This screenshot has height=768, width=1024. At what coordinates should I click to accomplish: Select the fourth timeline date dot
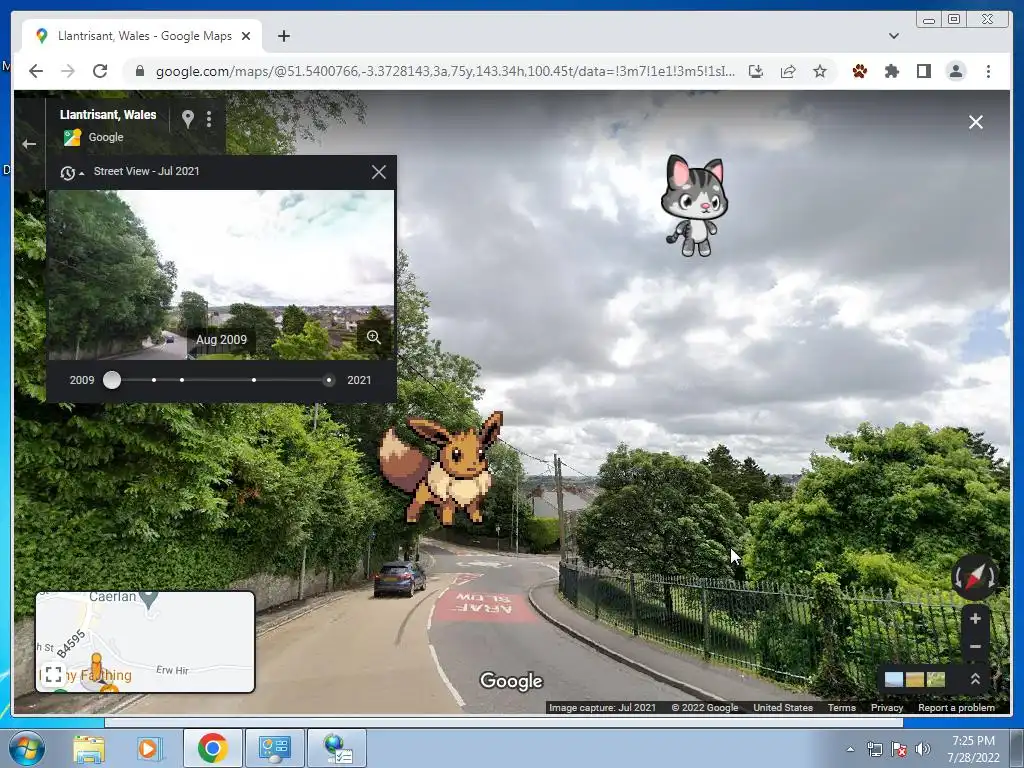[253, 380]
